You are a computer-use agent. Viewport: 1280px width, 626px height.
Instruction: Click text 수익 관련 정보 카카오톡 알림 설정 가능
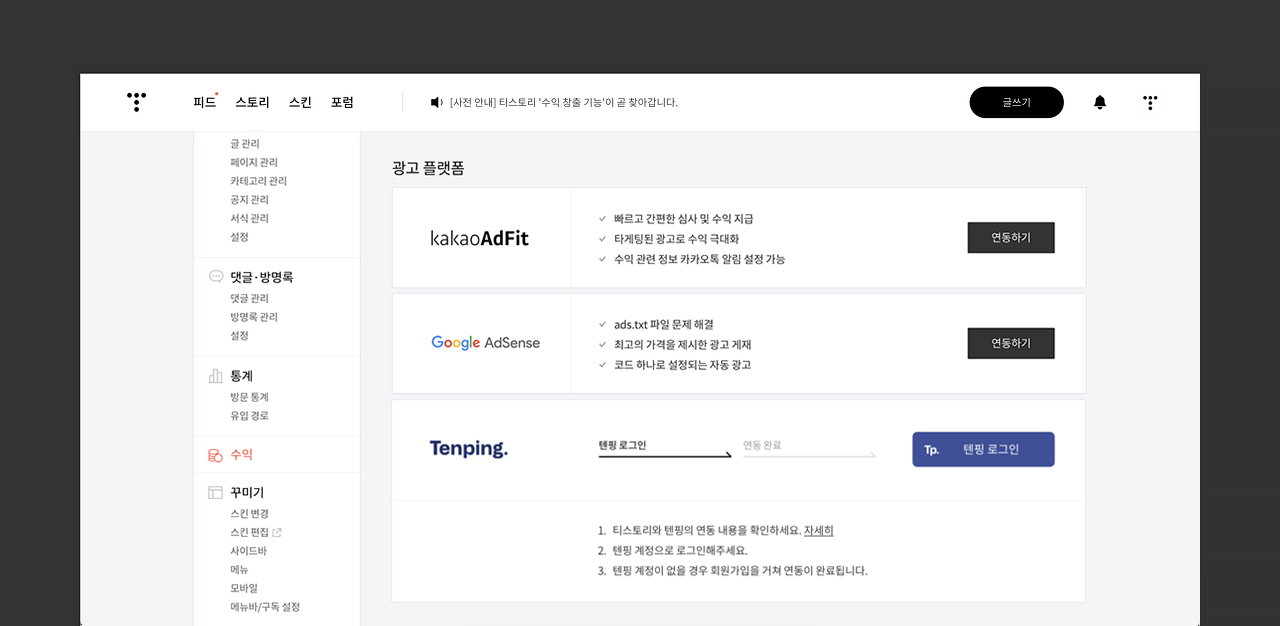tap(700, 259)
